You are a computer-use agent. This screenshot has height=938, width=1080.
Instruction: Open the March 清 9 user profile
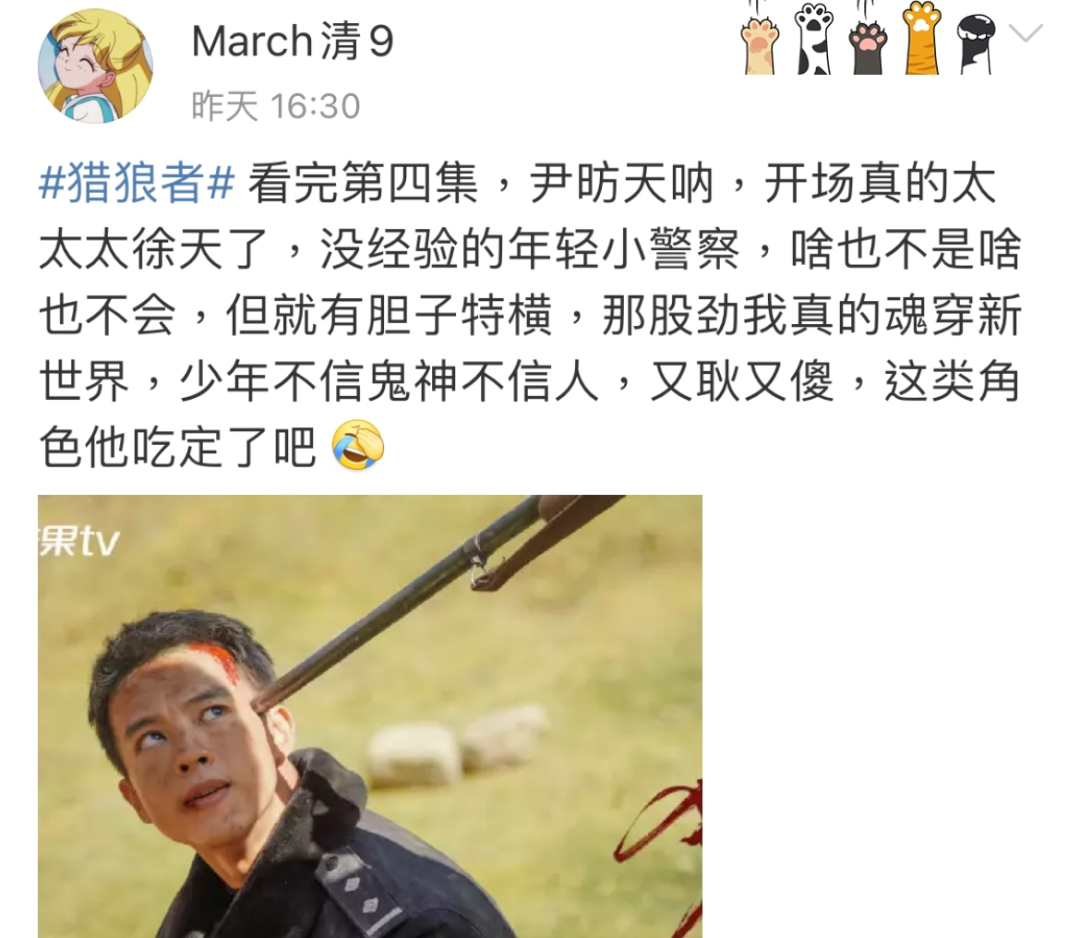[293, 41]
